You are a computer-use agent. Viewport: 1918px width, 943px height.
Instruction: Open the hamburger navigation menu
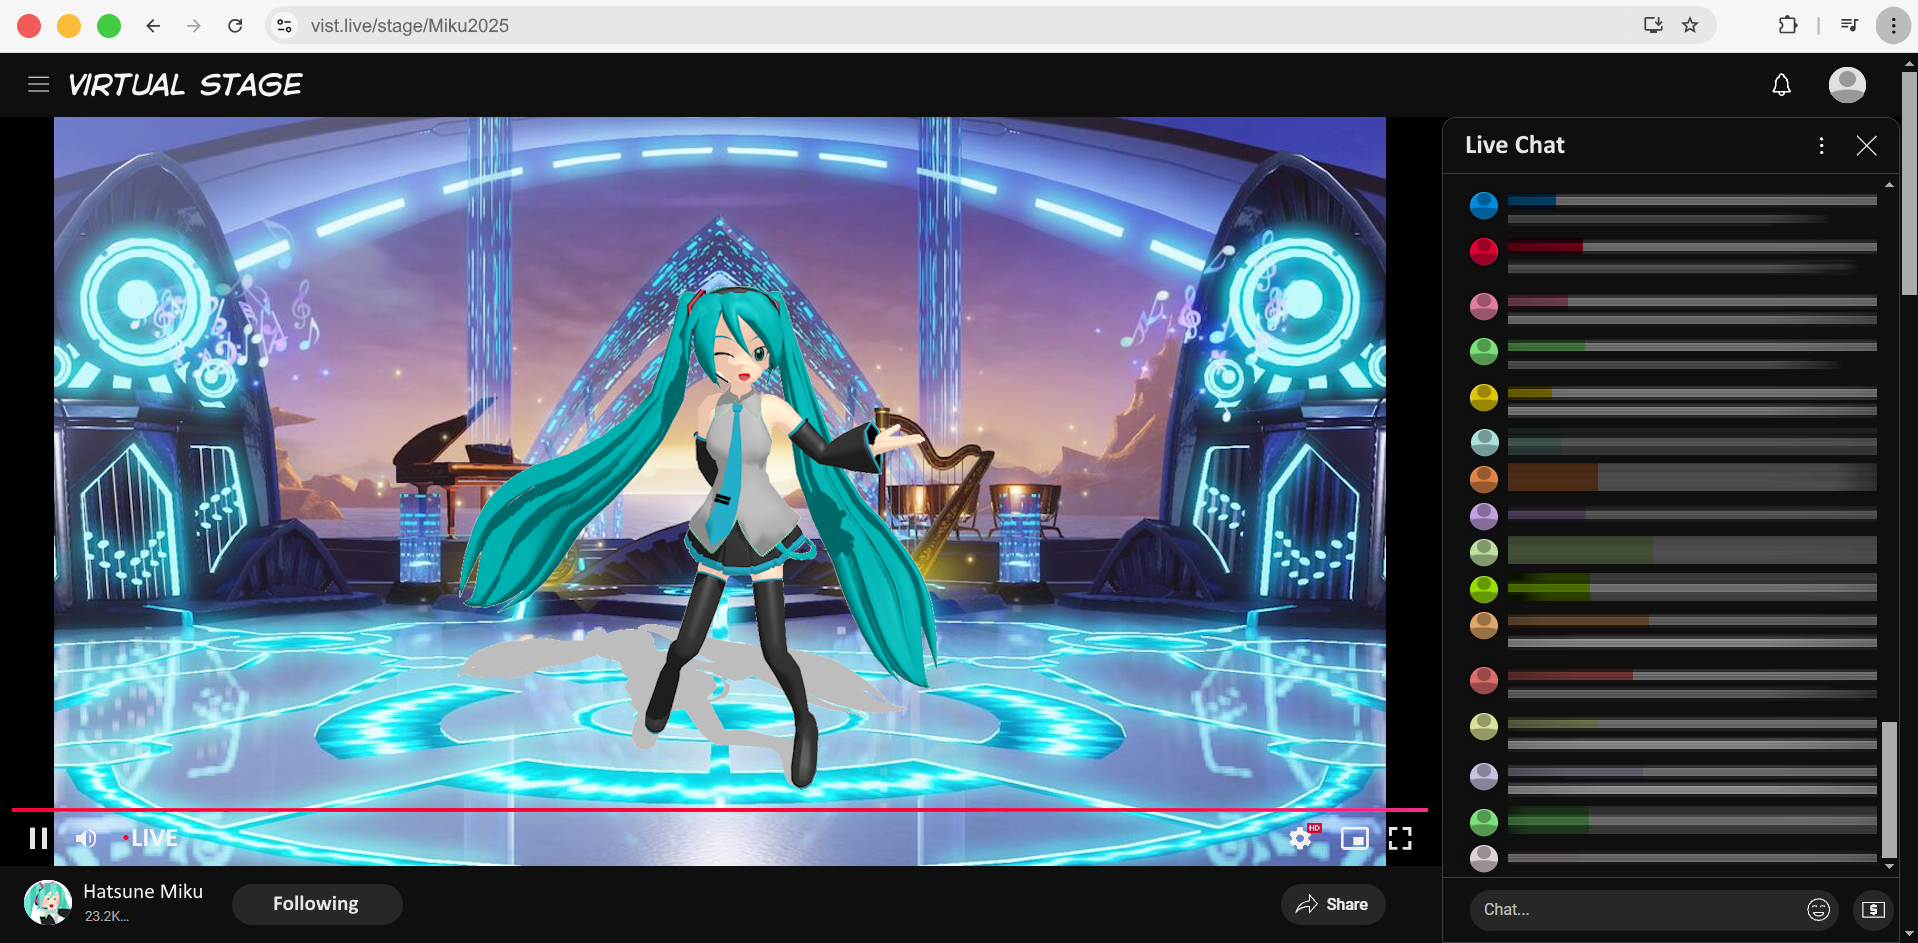pyautogui.click(x=38, y=85)
